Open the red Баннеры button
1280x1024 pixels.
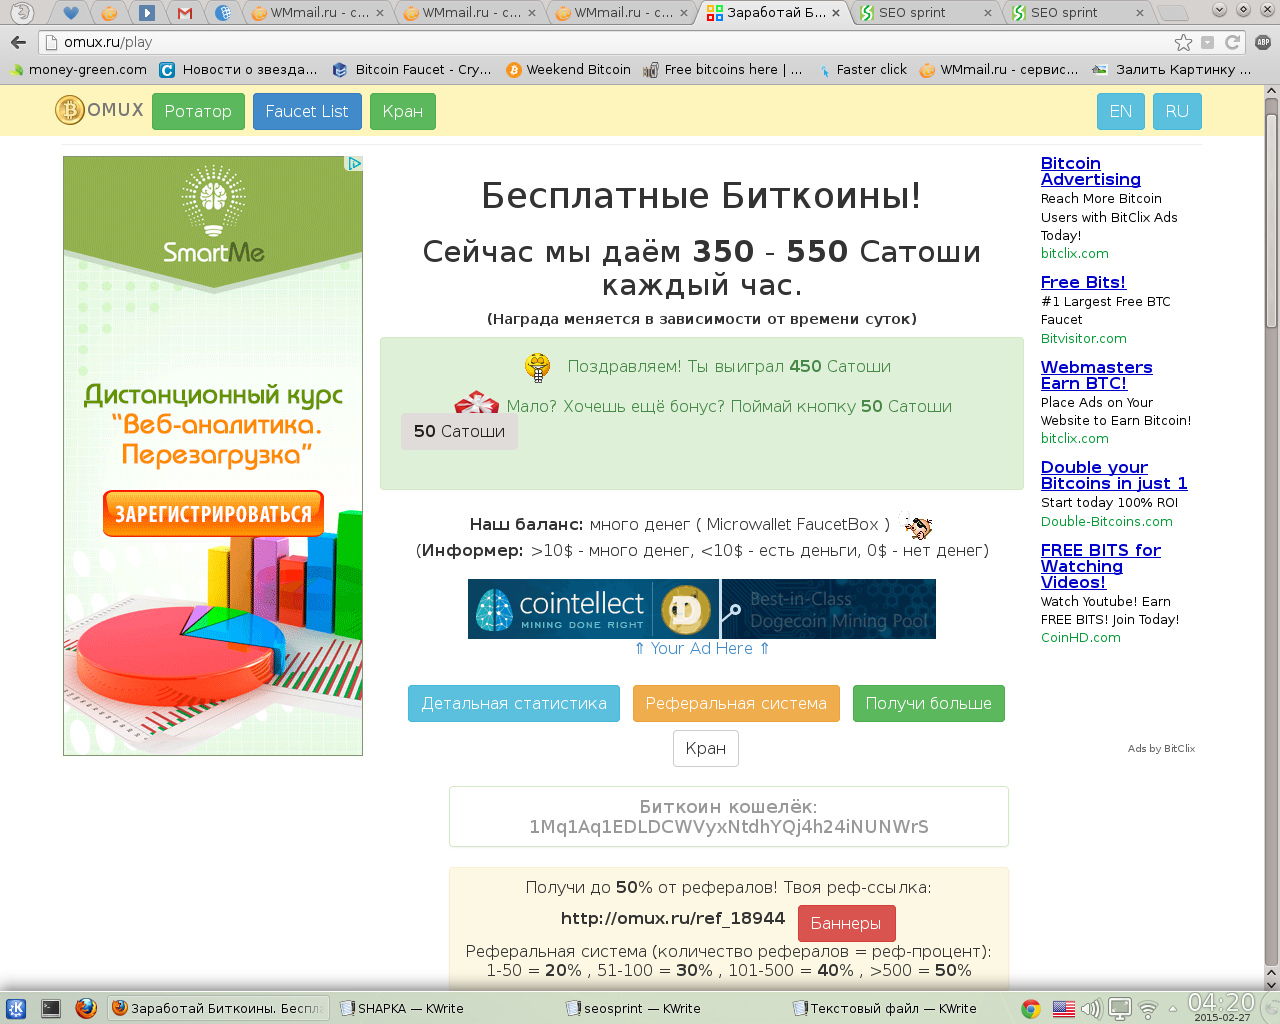(x=846, y=923)
